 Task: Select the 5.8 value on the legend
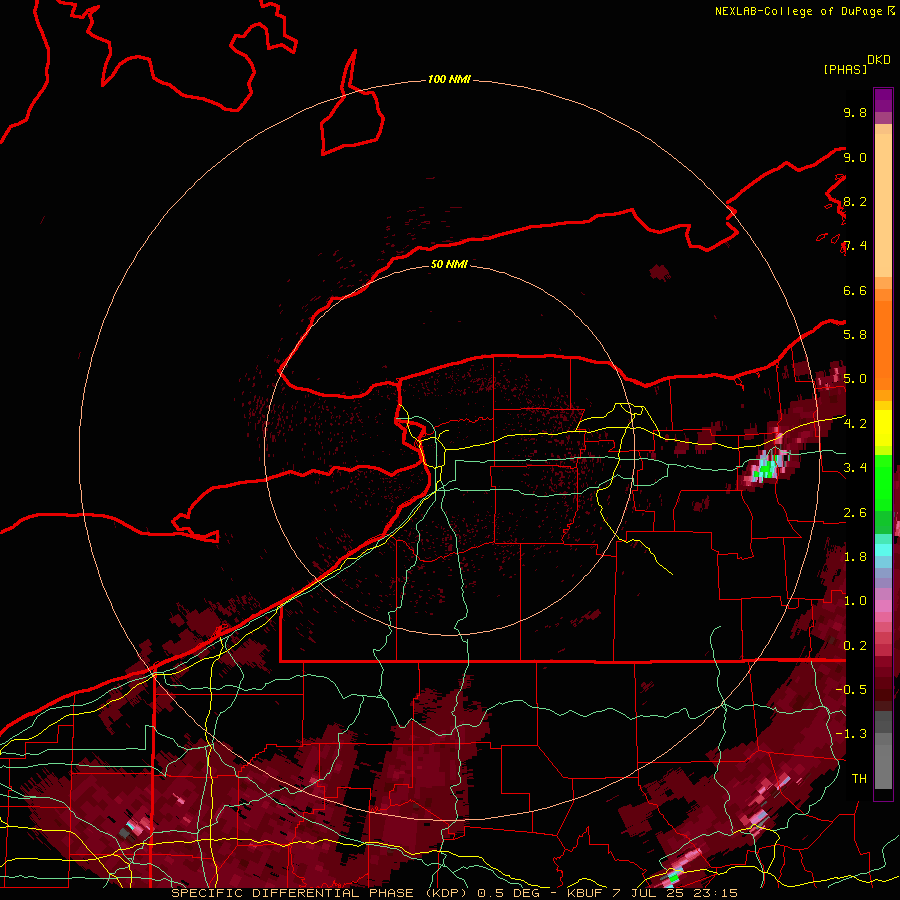pyautogui.click(x=855, y=334)
